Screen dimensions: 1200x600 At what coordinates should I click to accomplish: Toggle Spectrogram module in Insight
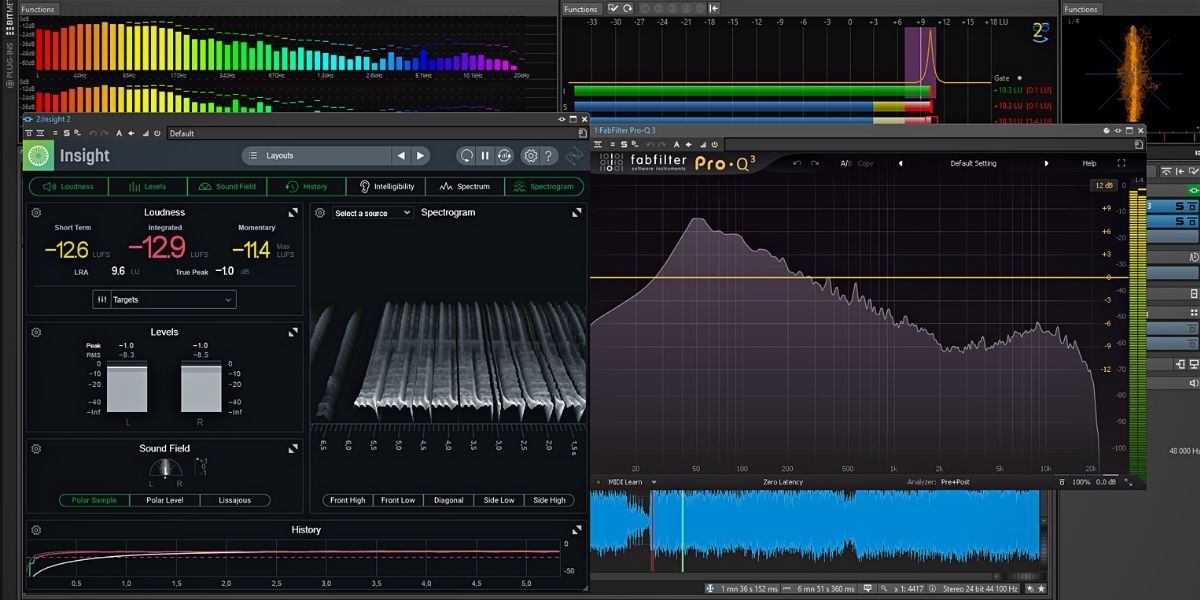pos(545,186)
